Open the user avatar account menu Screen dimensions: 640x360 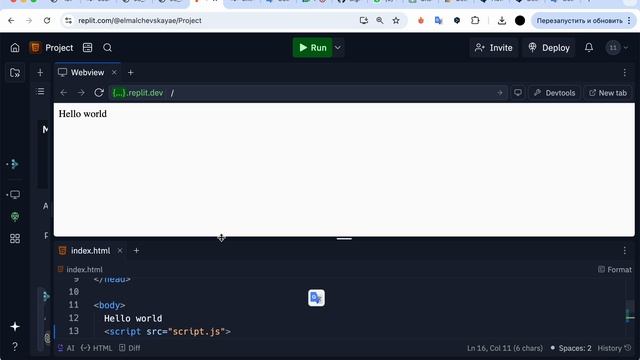tap(617, 48)
